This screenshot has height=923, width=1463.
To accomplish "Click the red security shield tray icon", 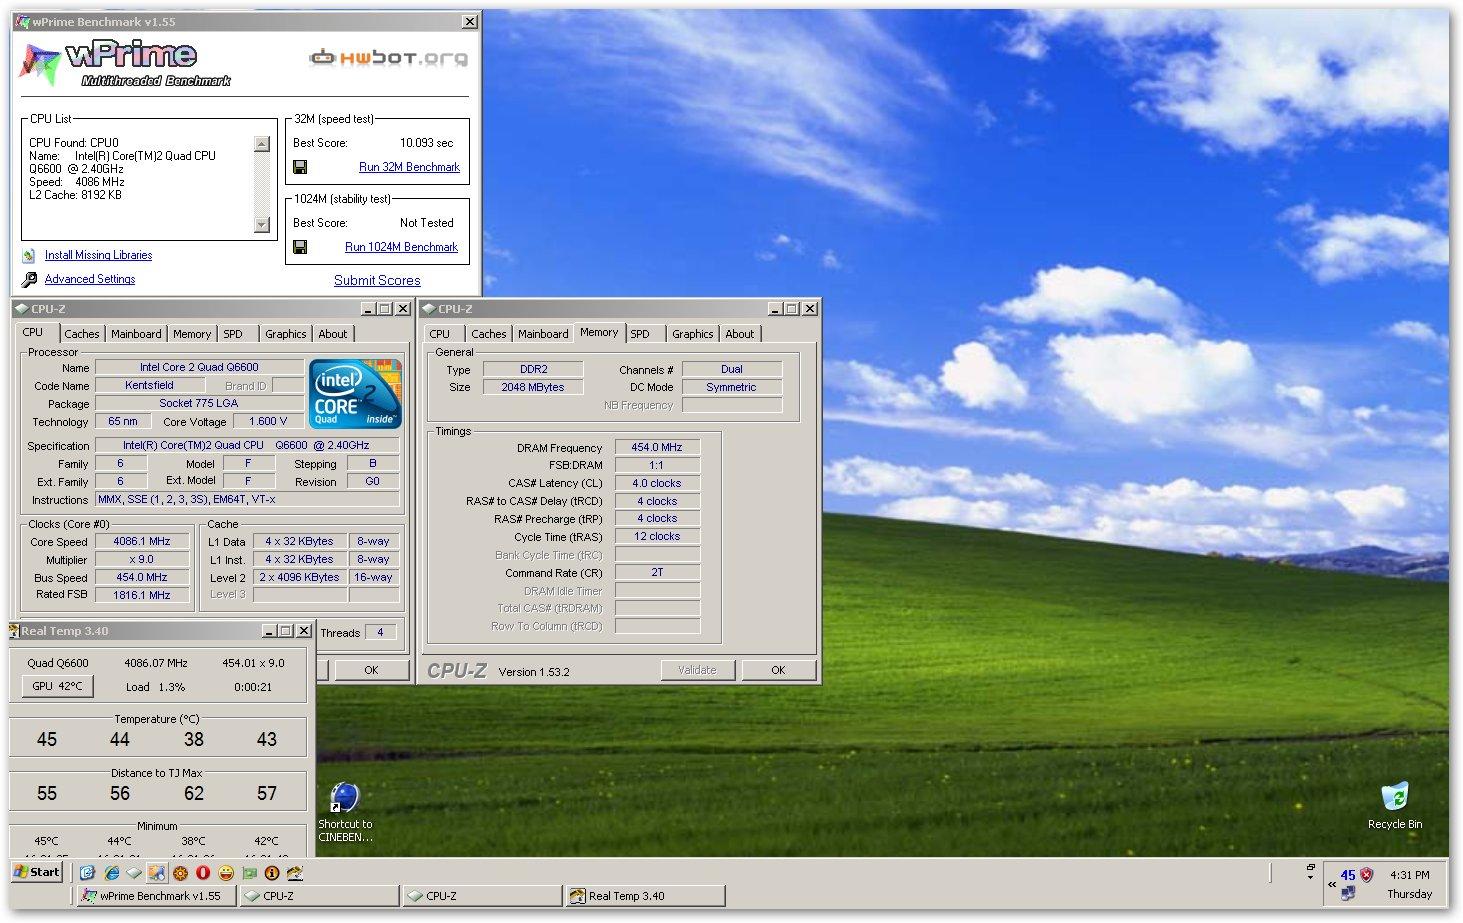I will tap(1367, 875).
